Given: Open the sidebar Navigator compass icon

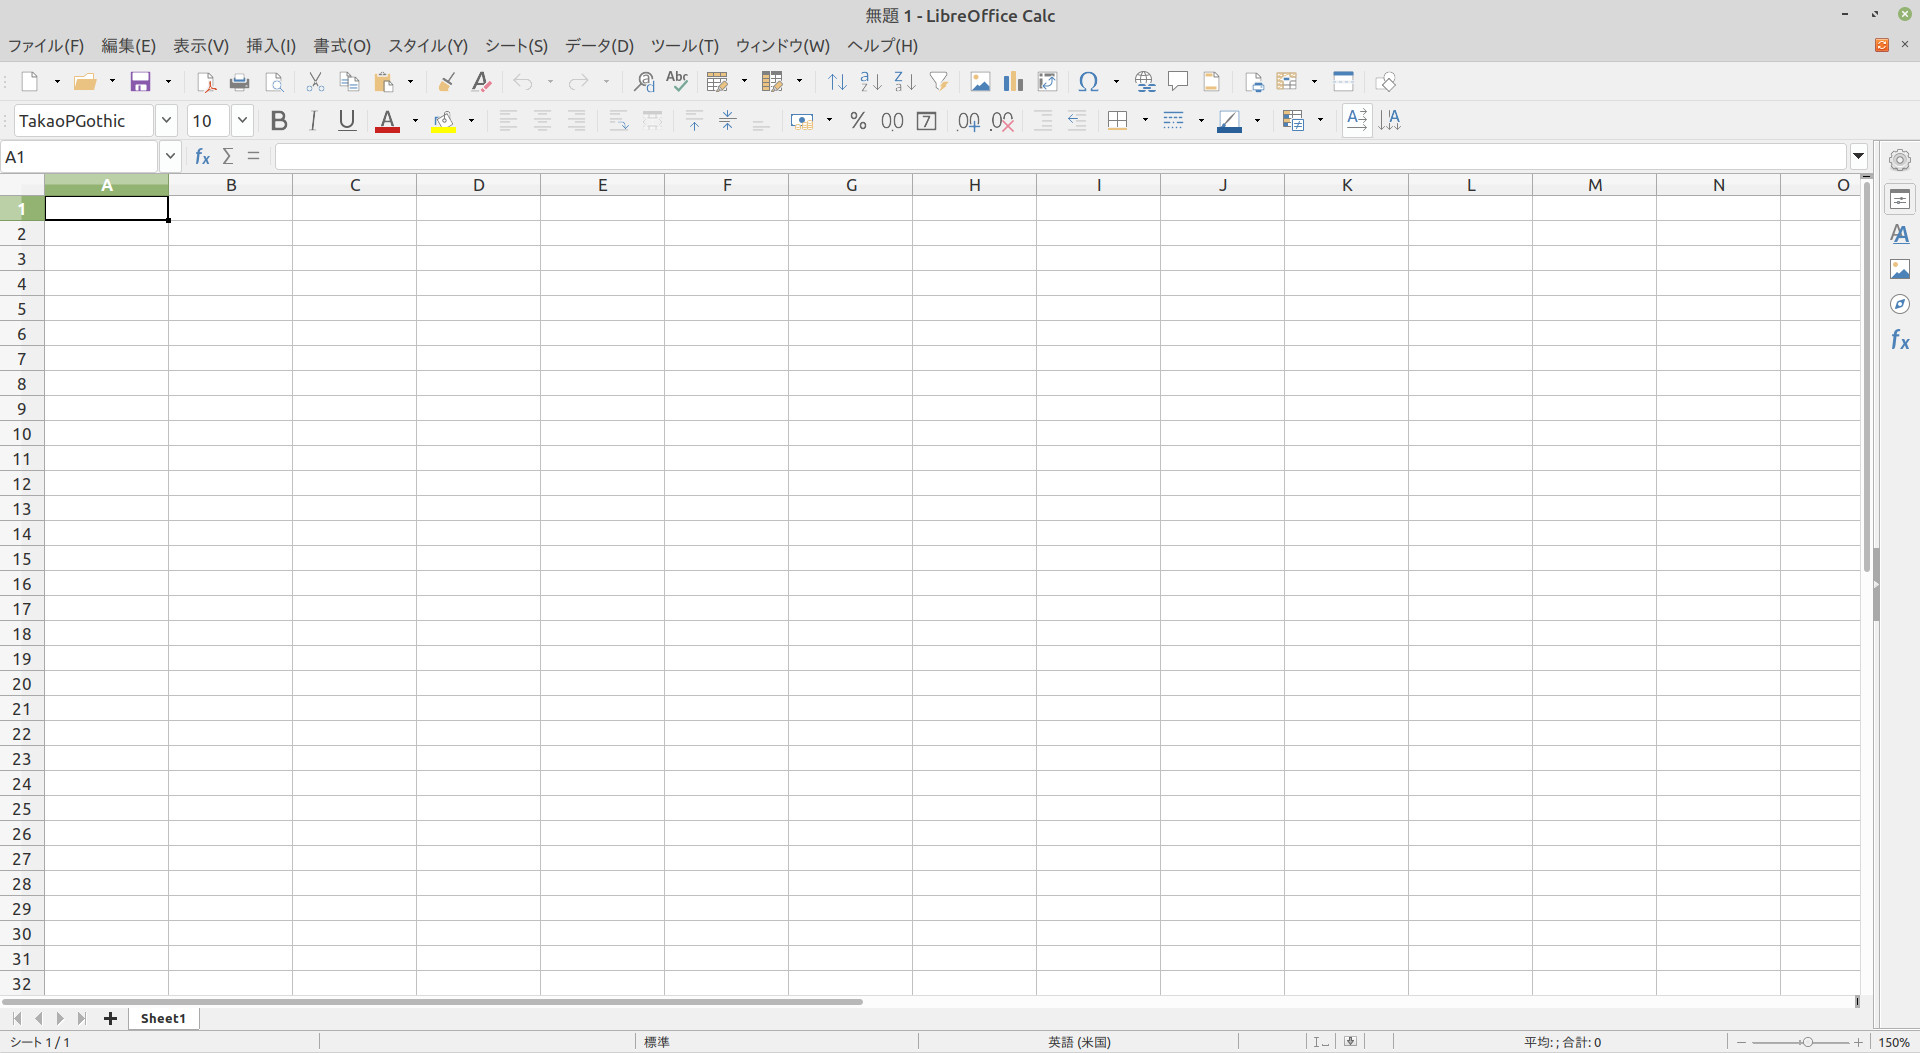Looking at the screenshot, I should pyautogui.click(x=1899, y=305).
